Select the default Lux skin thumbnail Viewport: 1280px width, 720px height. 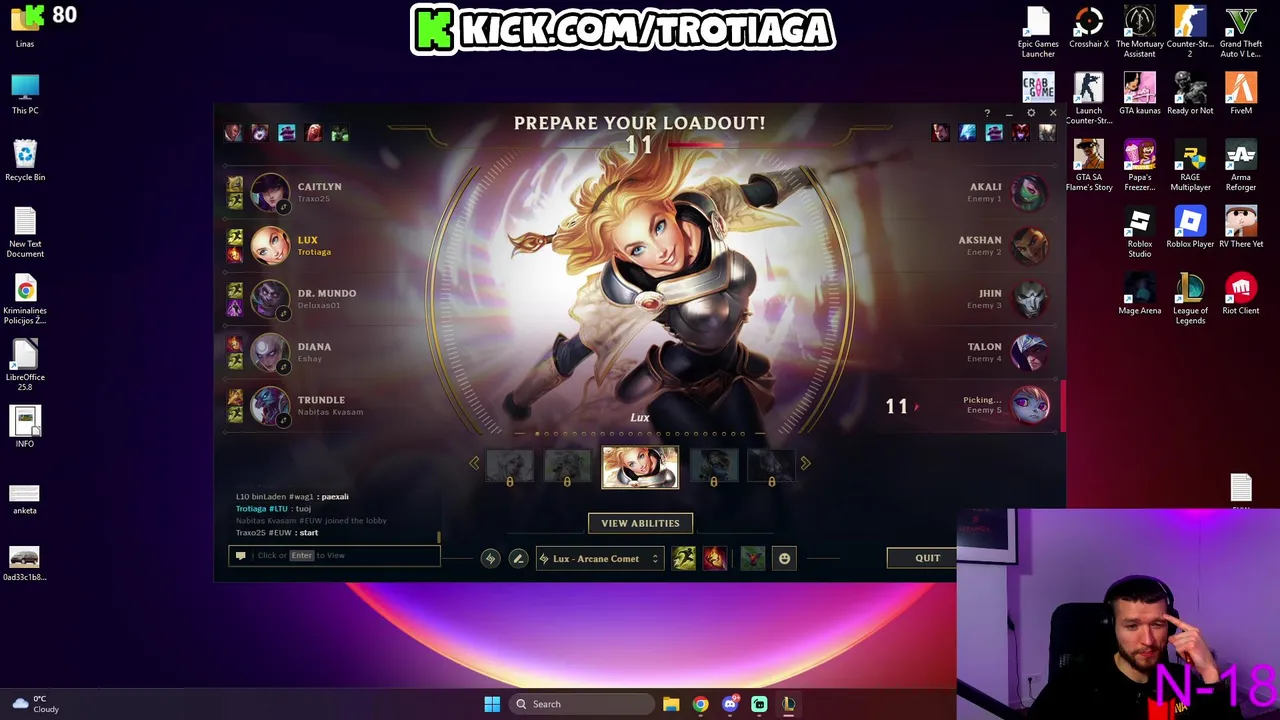coord(640,467)
